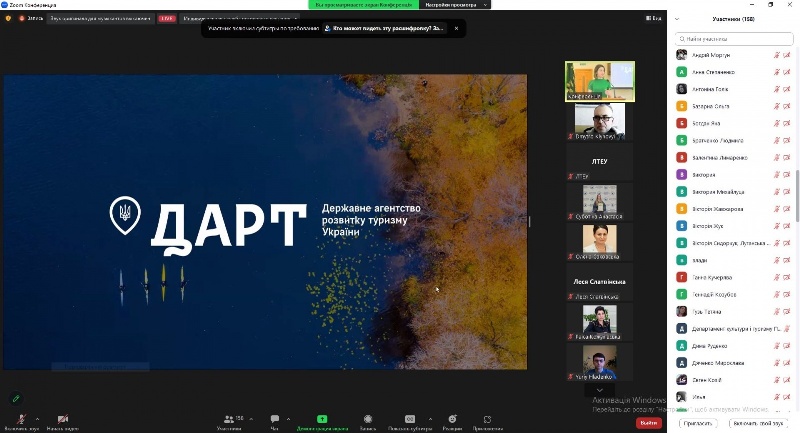Open the Participants panel icon

coord(228,418)
